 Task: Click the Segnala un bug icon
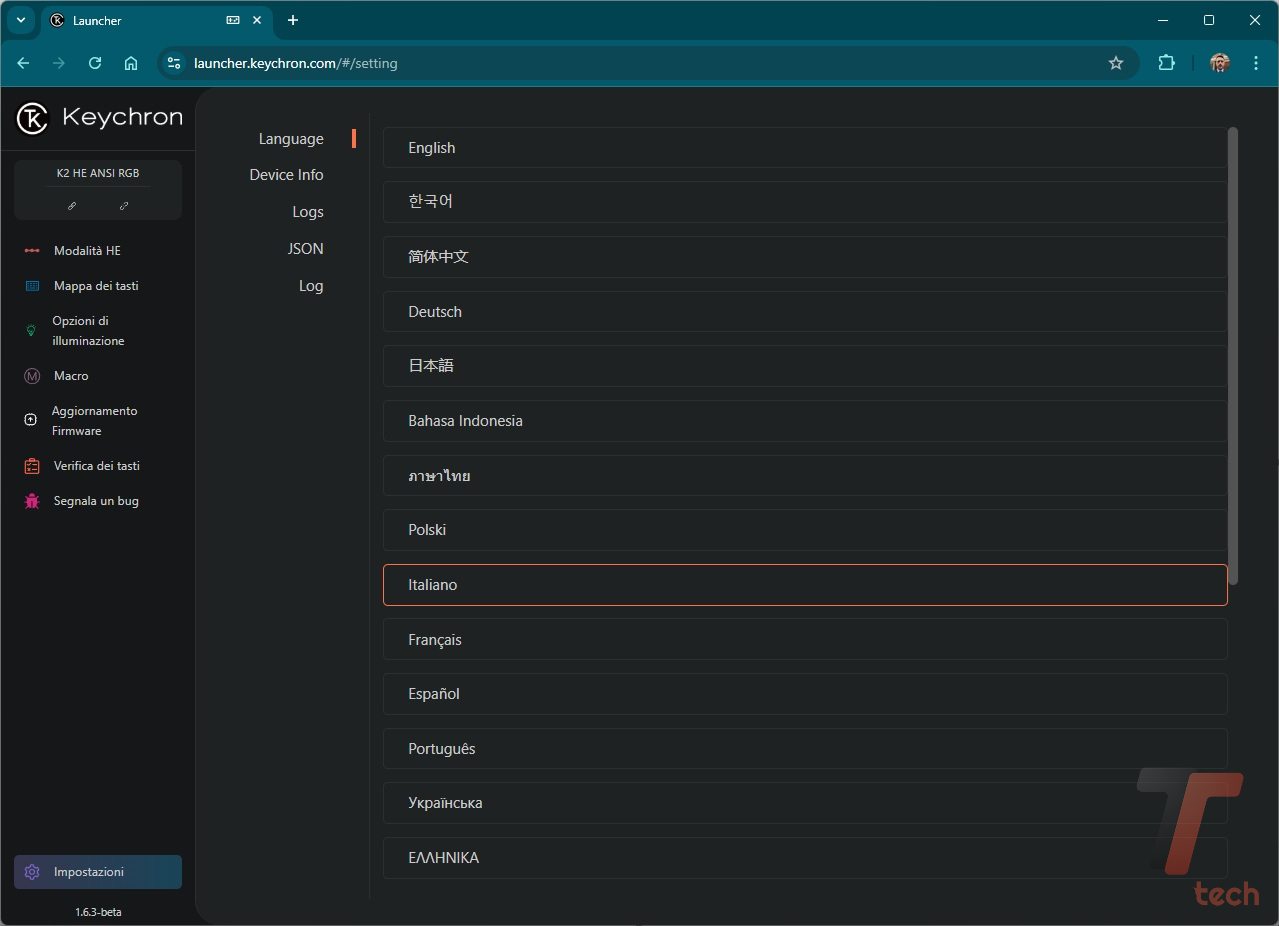point(32,501)
